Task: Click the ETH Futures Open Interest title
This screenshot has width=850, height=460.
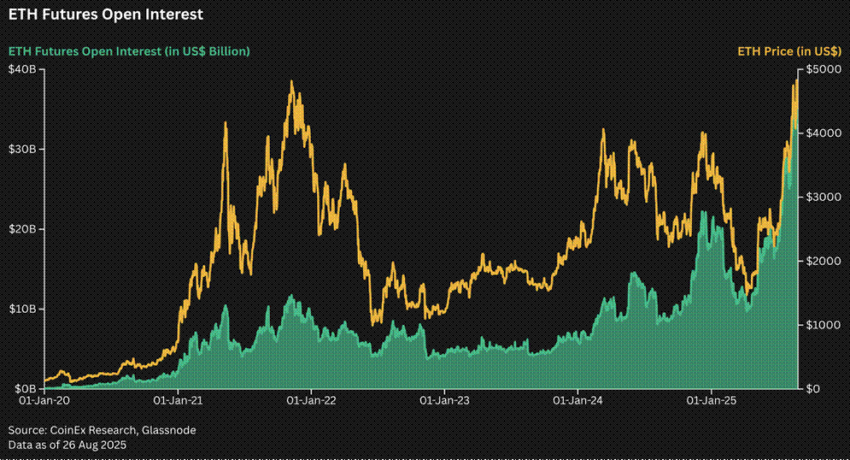Action: (106, 15)
